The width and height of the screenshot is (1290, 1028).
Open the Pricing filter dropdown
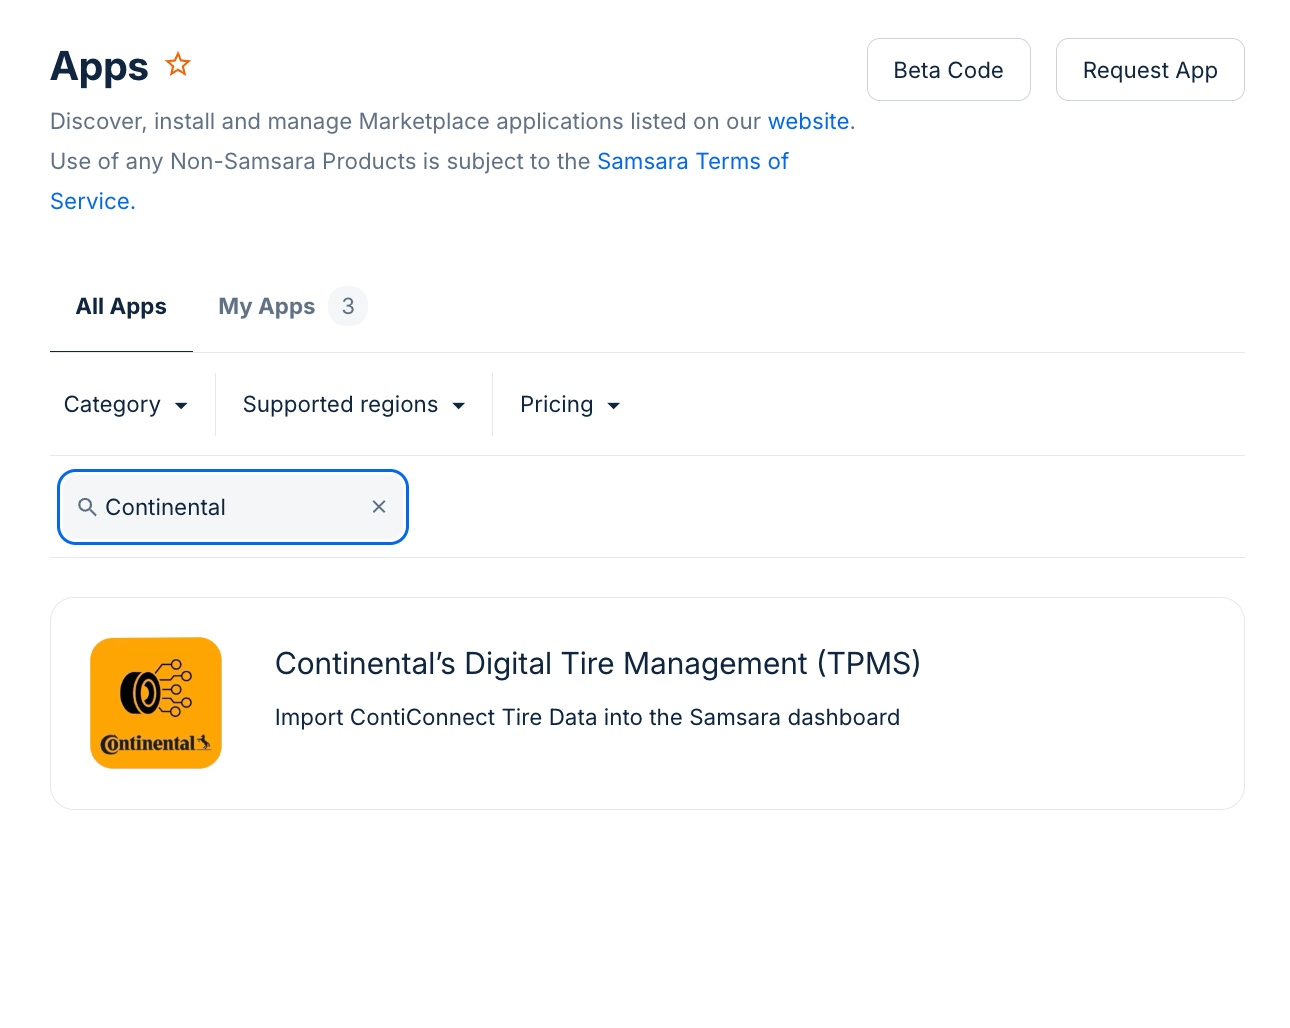(x=571, y=405)
